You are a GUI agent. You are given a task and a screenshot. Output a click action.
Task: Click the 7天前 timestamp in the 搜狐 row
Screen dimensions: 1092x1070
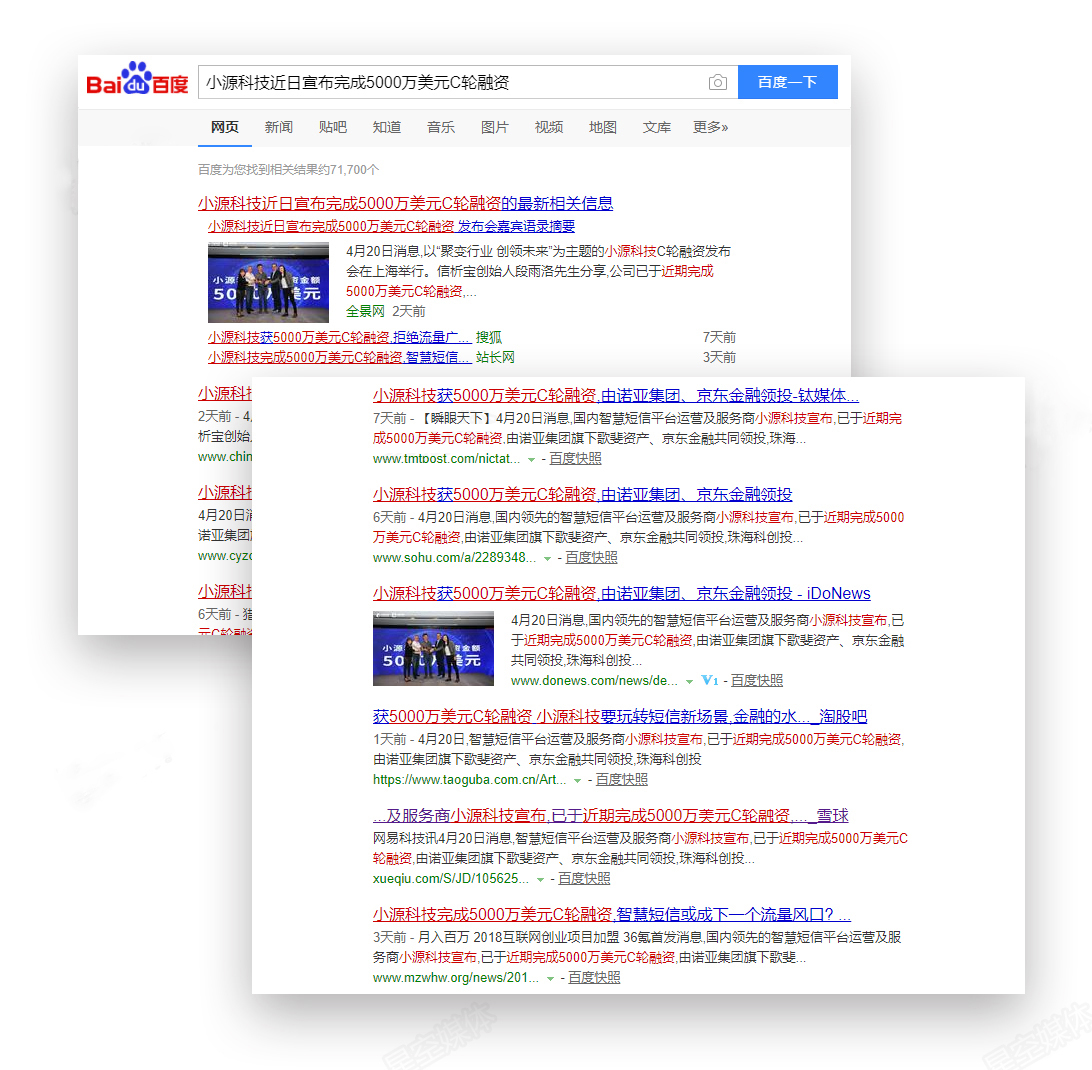point(719,337)
